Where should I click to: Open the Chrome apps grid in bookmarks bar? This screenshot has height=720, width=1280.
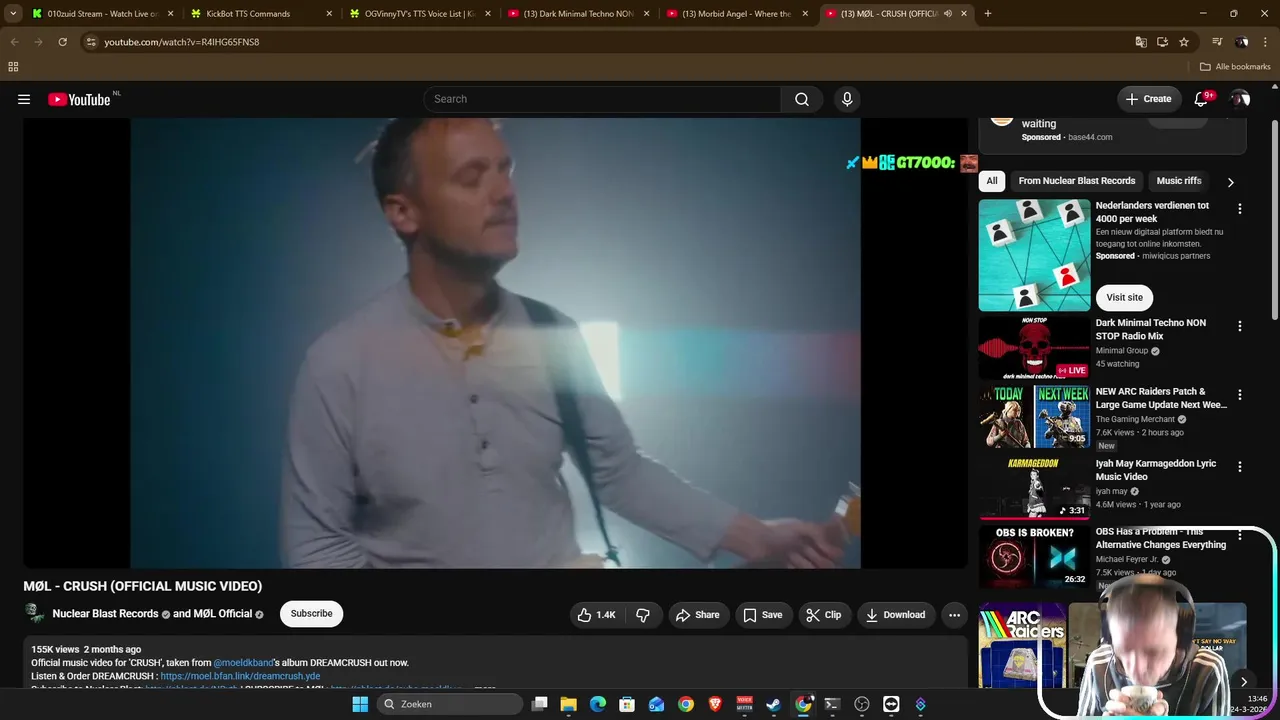click(13, 67)
